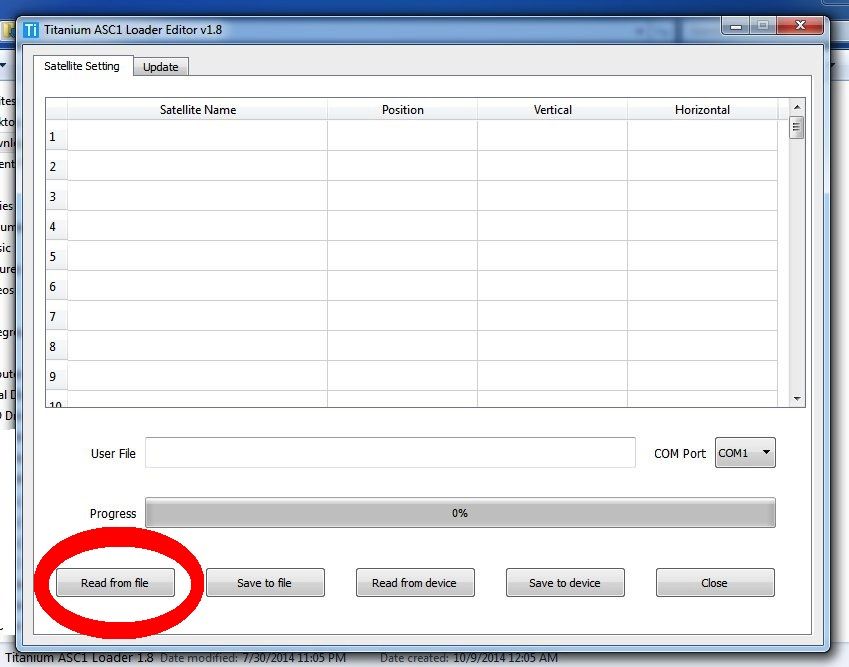Click the User File input field
849x667 pixels.
click(x=390, y=453)
